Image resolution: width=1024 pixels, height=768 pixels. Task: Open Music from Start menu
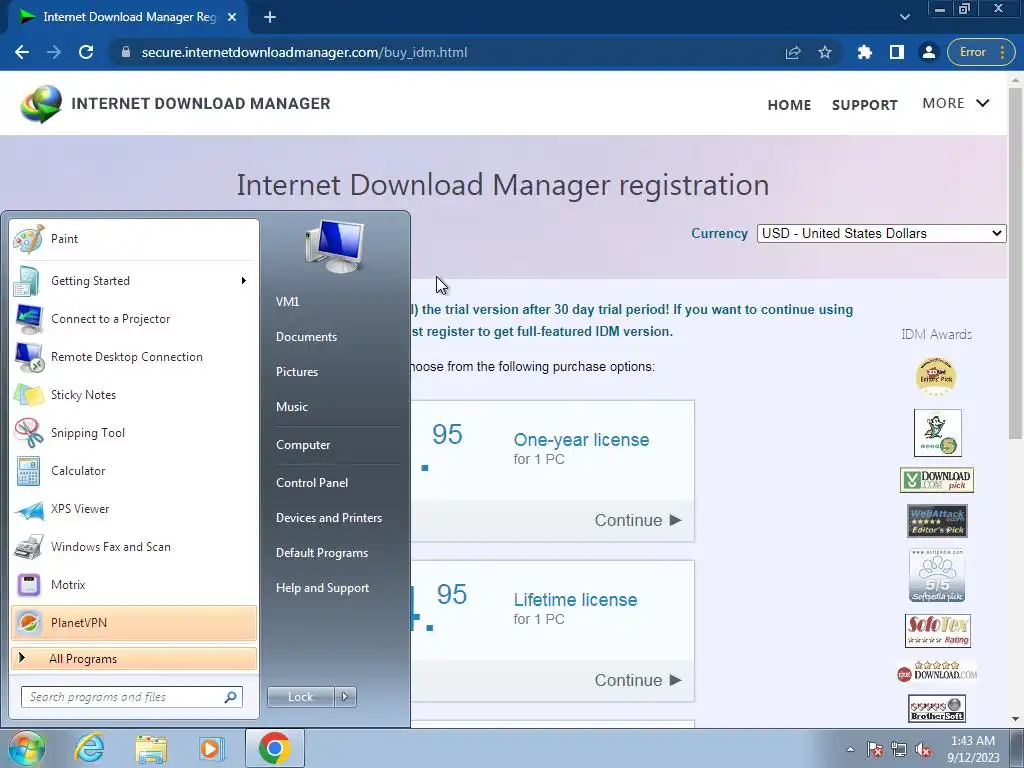point(291,407)
